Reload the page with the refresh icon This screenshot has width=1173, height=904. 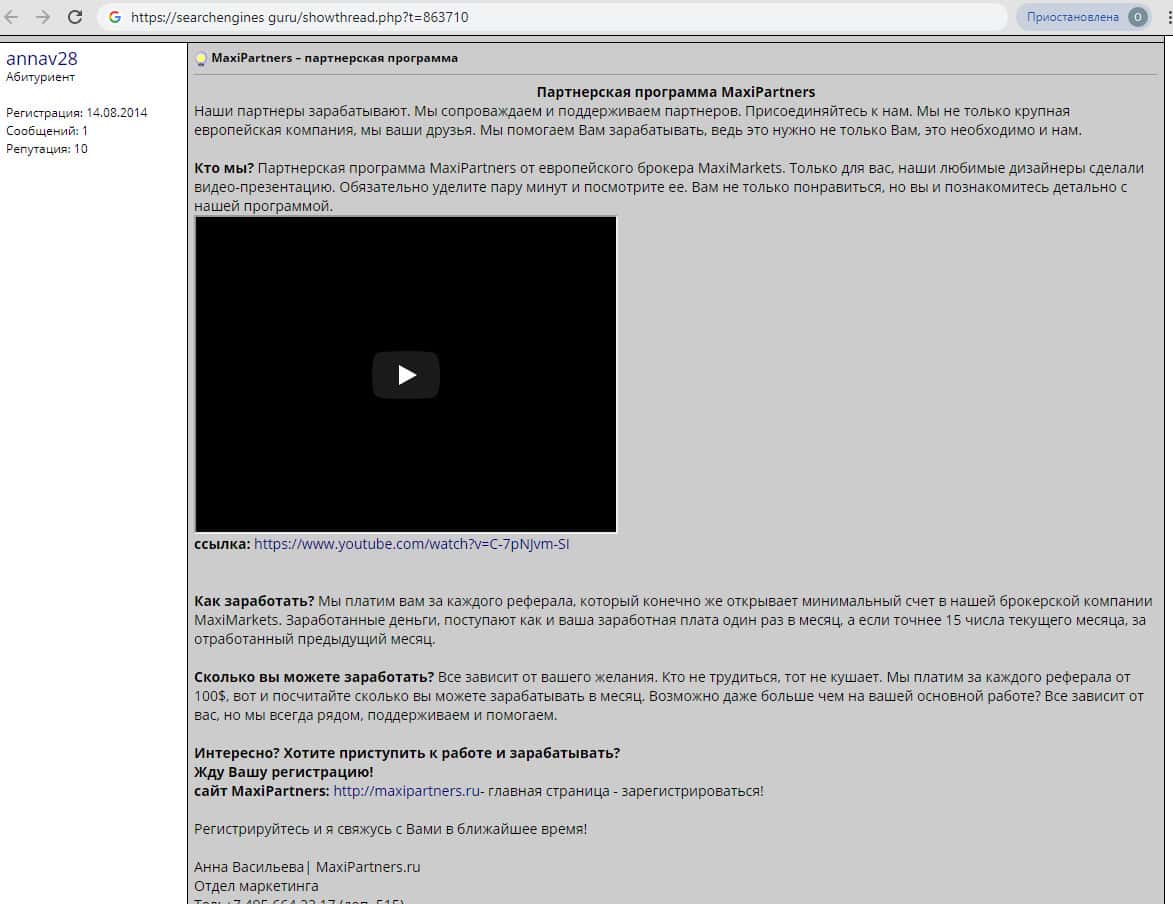pos(74,16)
